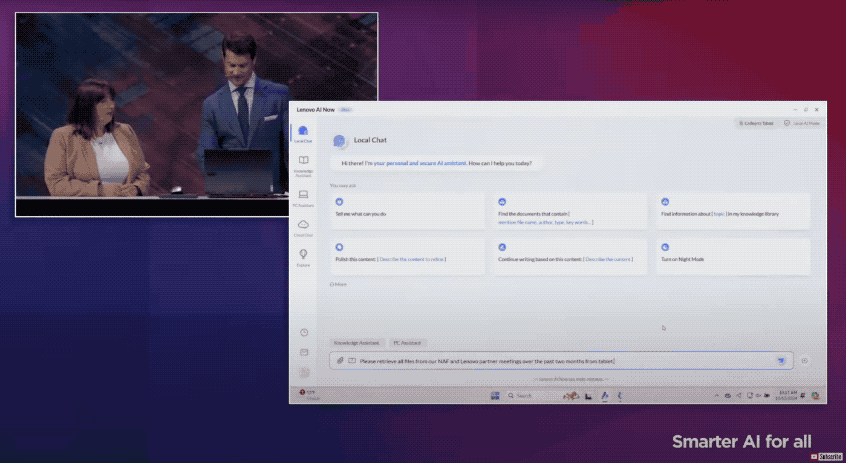Choose the 'Turn on Night Mode' suggestion
The height and width of the screenshot is (463, 846).
coord(734,257)
